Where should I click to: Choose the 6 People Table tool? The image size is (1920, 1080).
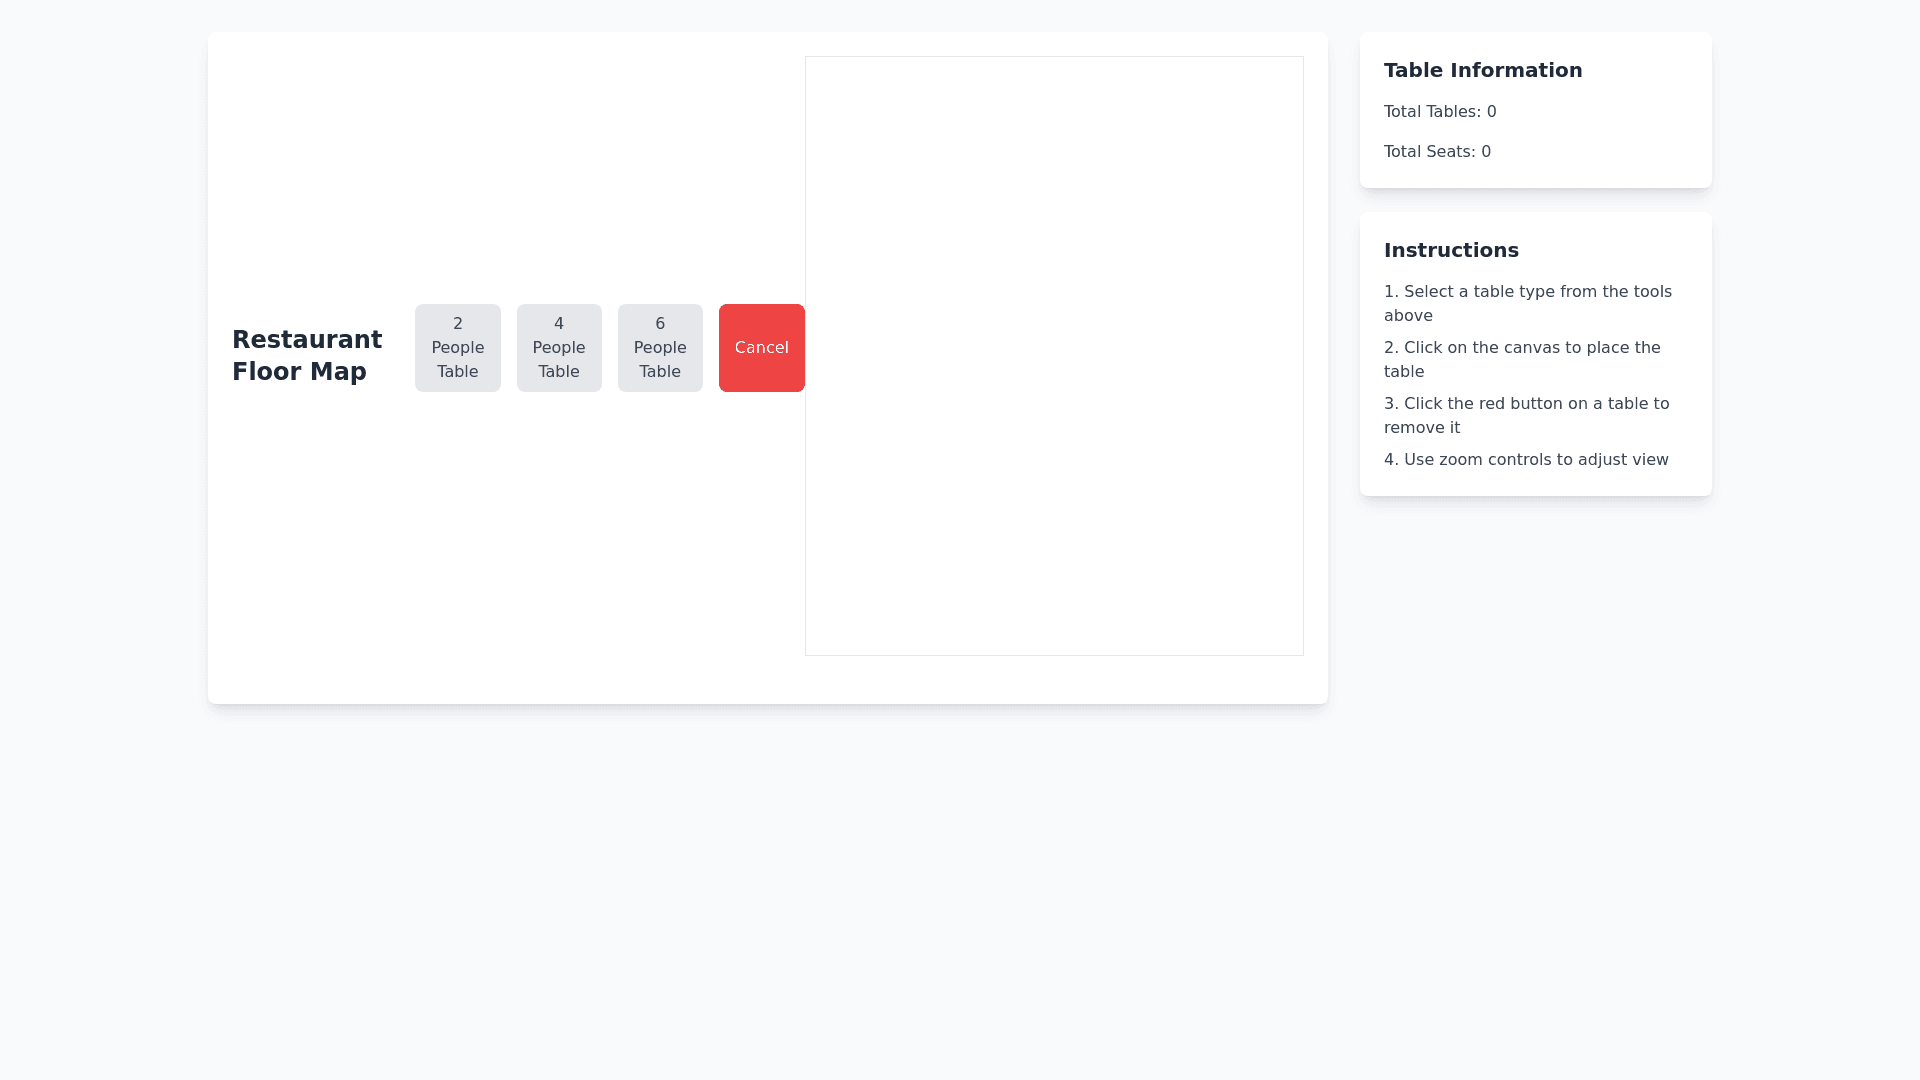point(660,348)
